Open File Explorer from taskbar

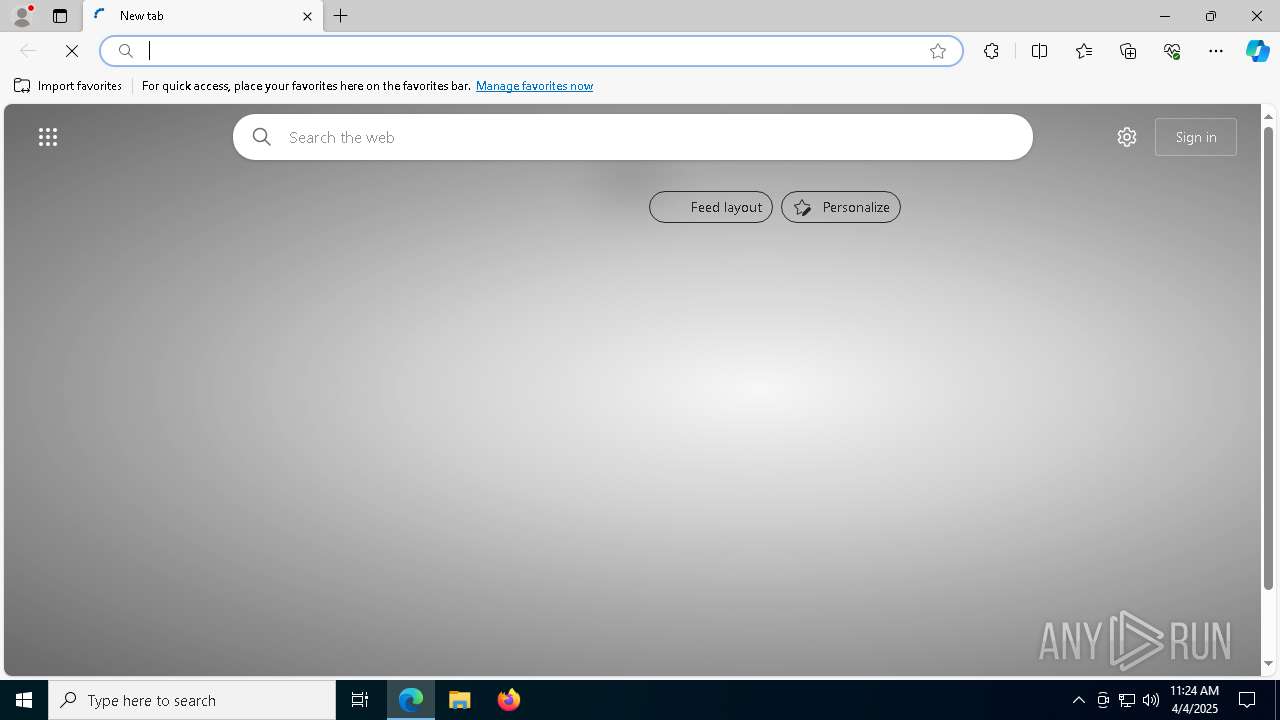tap(460, 700)
